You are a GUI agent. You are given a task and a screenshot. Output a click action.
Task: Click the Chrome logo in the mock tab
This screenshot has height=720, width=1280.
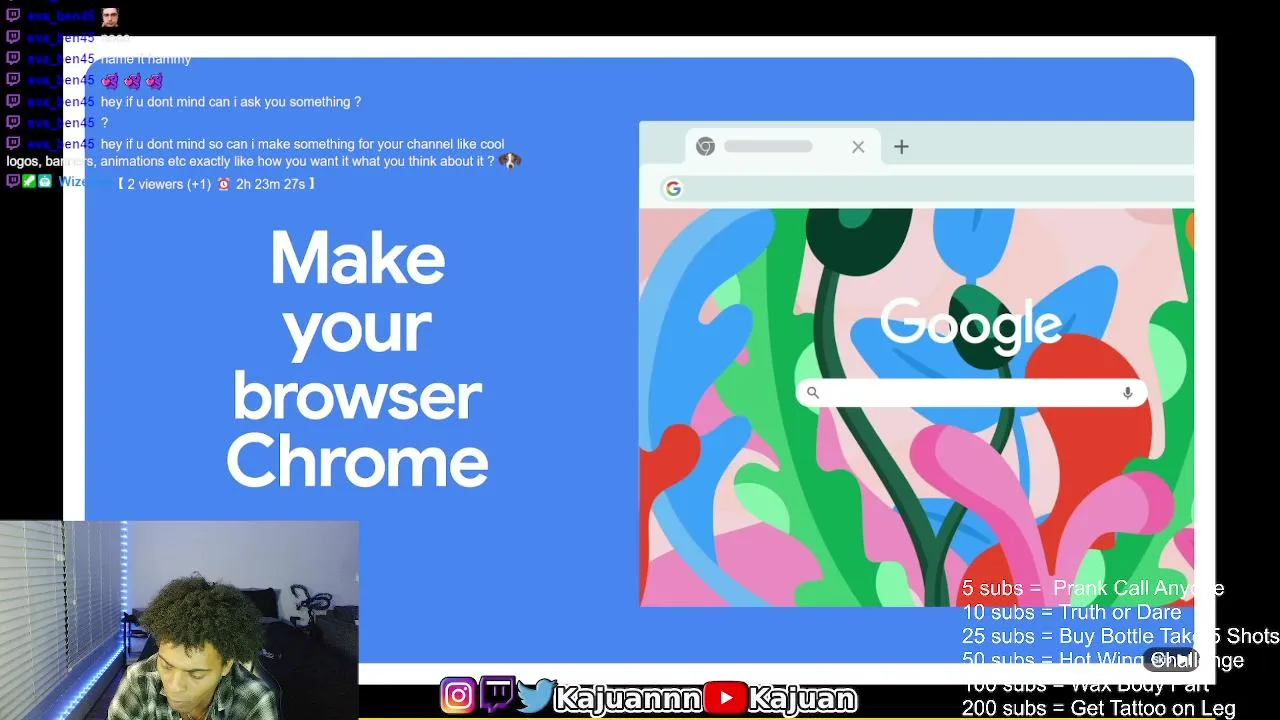pyautogui.click(x=705, y=147)
